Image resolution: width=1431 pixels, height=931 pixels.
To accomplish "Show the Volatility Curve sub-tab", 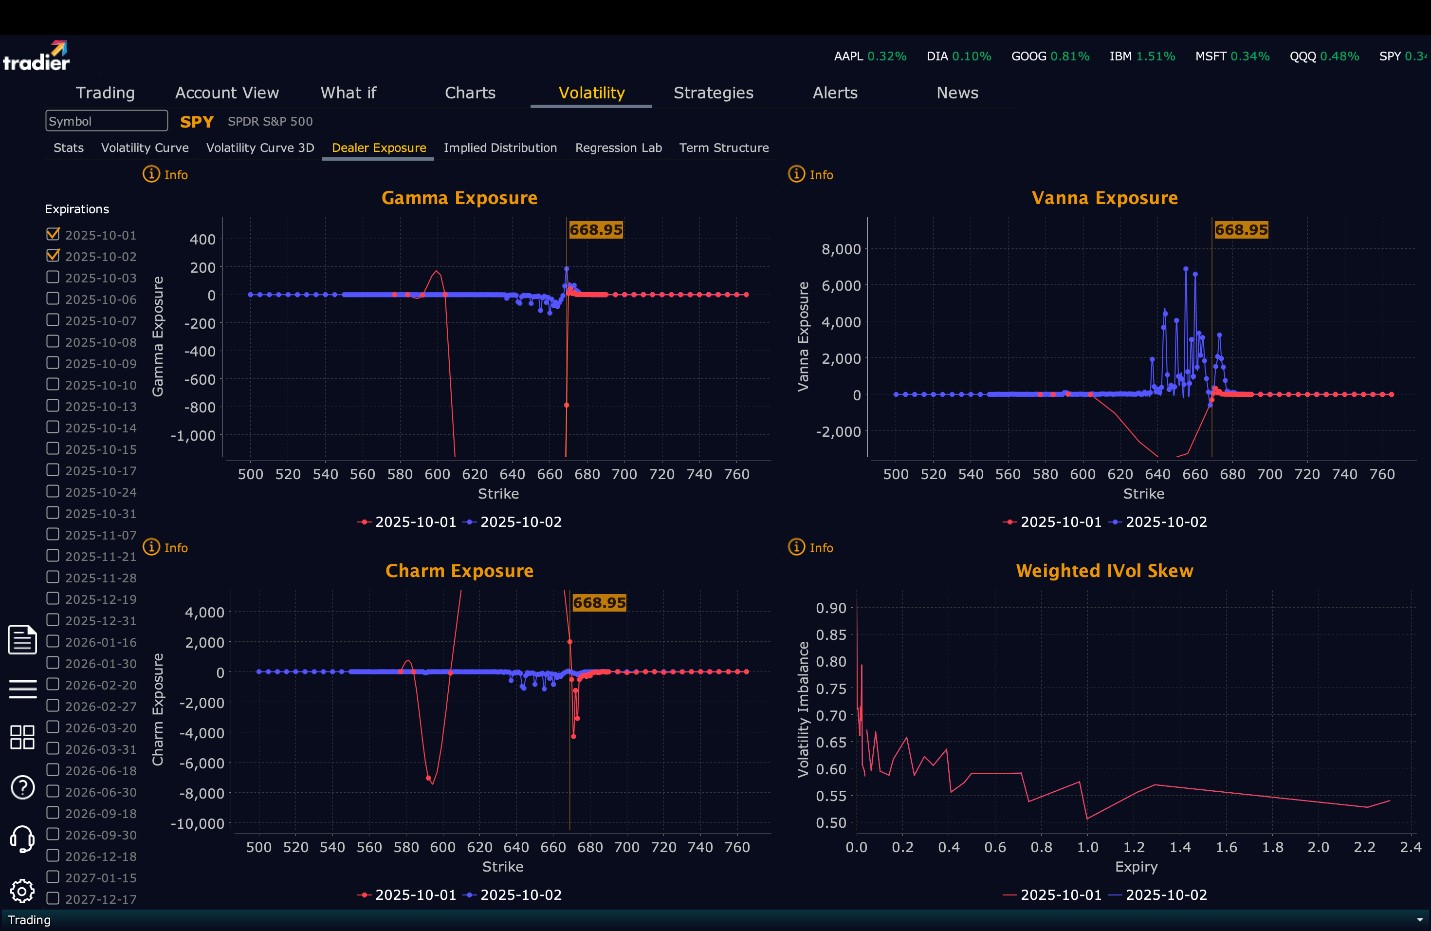I will click(145, 148).
